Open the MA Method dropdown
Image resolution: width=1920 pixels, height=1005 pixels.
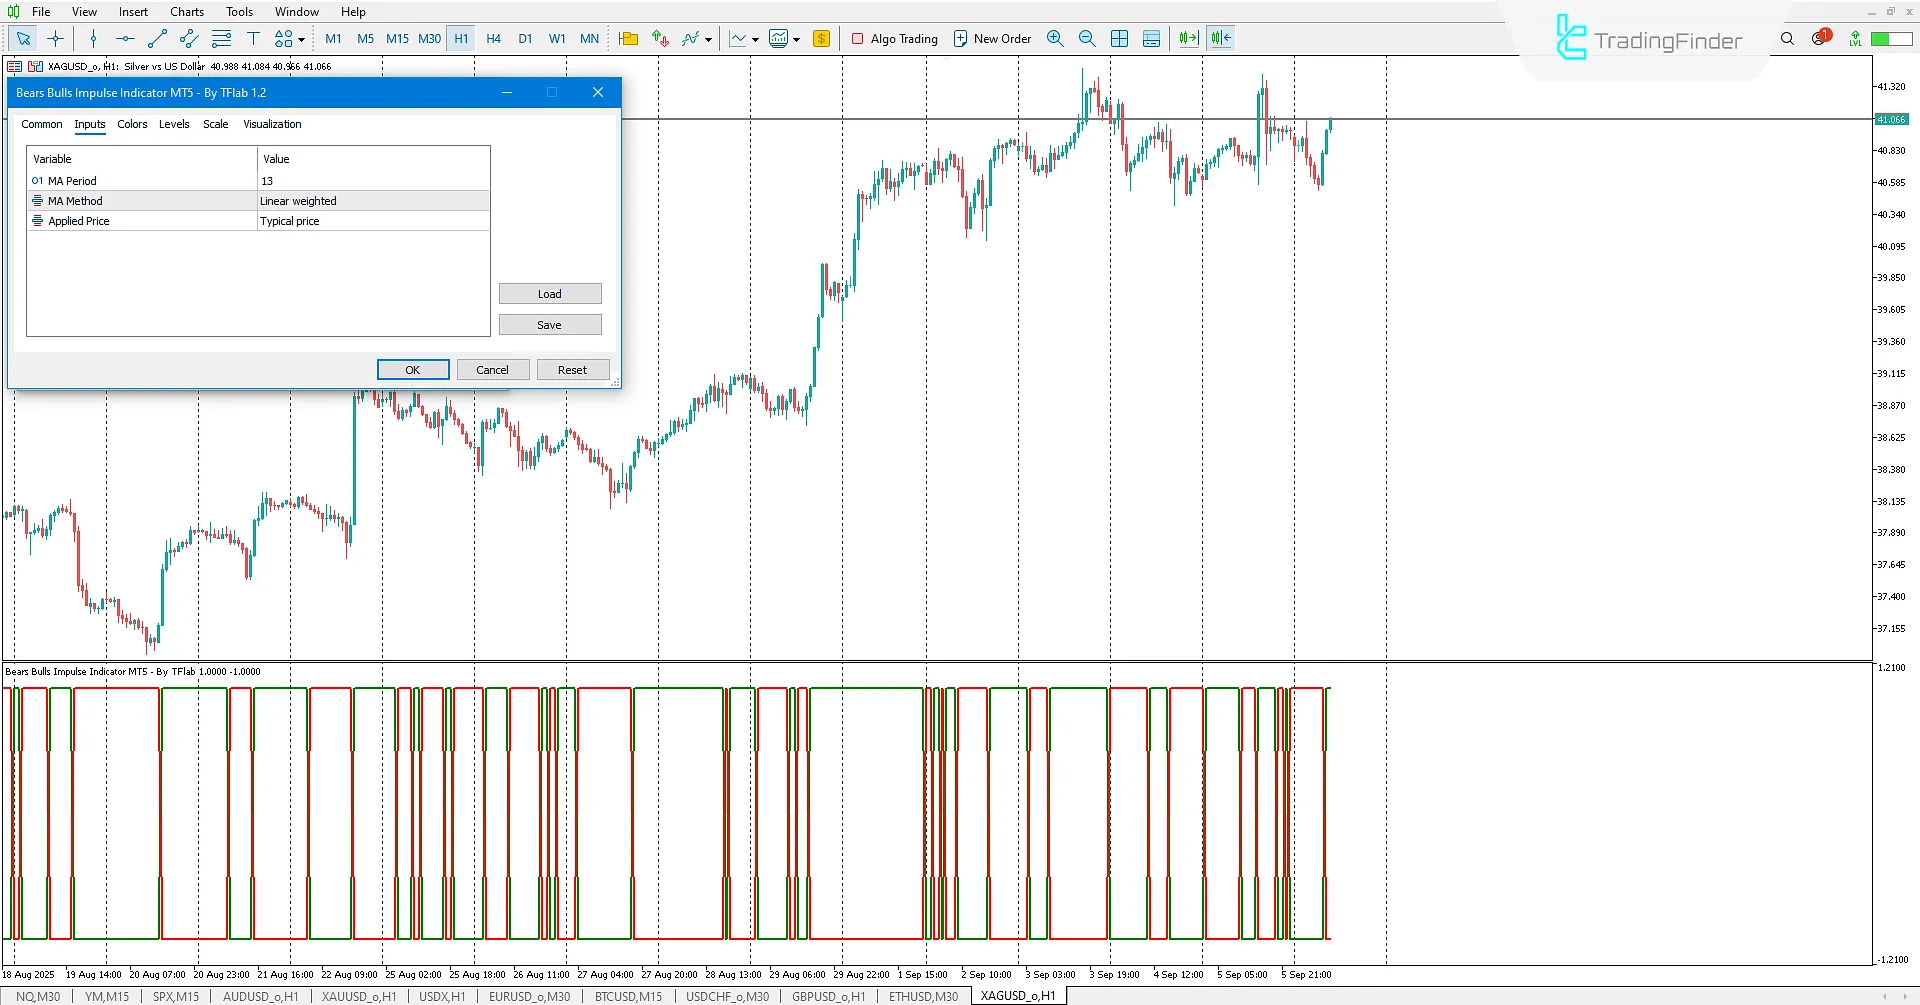click(x=372, y=200)
